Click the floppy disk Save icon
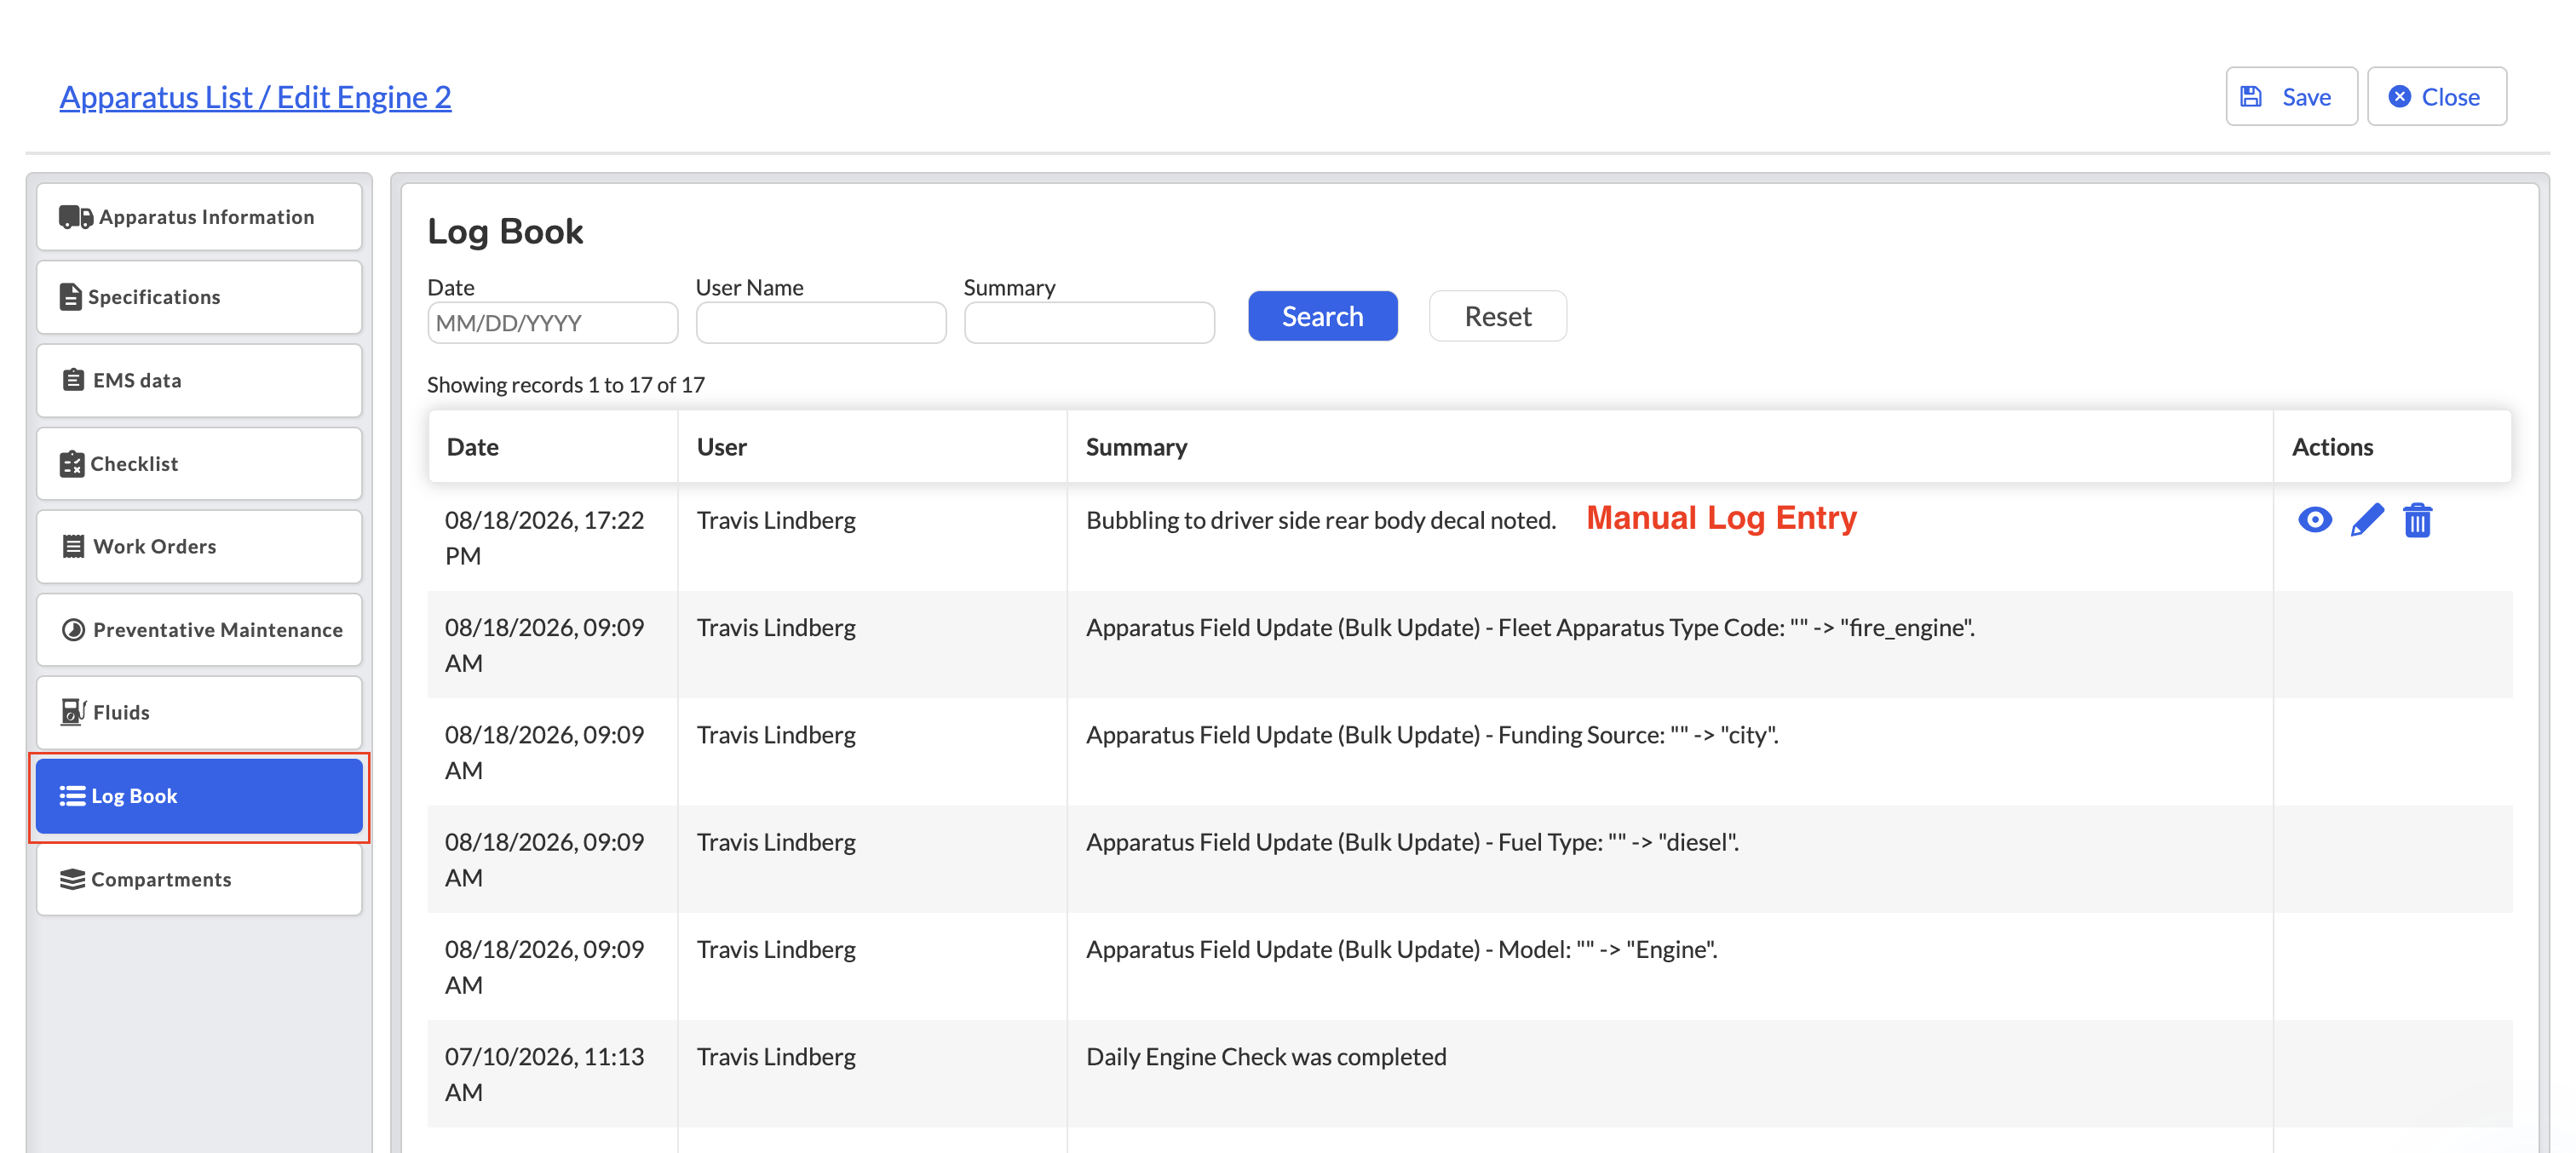Image resolution: width=2576 pixels, height=1153 pixels. click(x=2251, y=97)
